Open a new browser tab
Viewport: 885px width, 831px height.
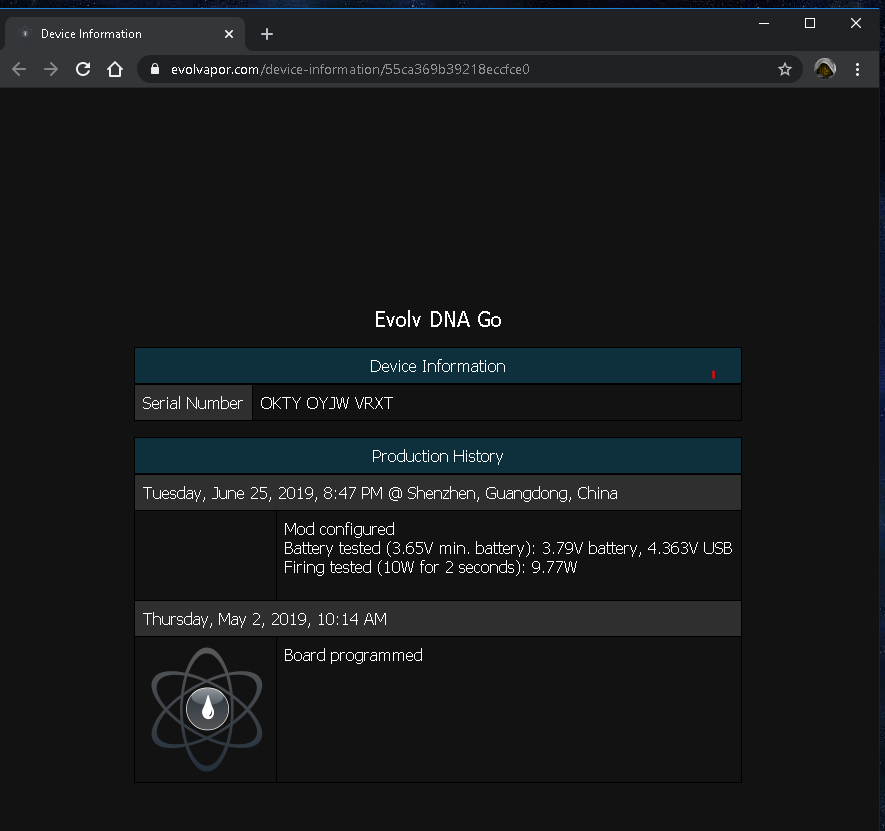pyautogui.click(x=267, y=34)
